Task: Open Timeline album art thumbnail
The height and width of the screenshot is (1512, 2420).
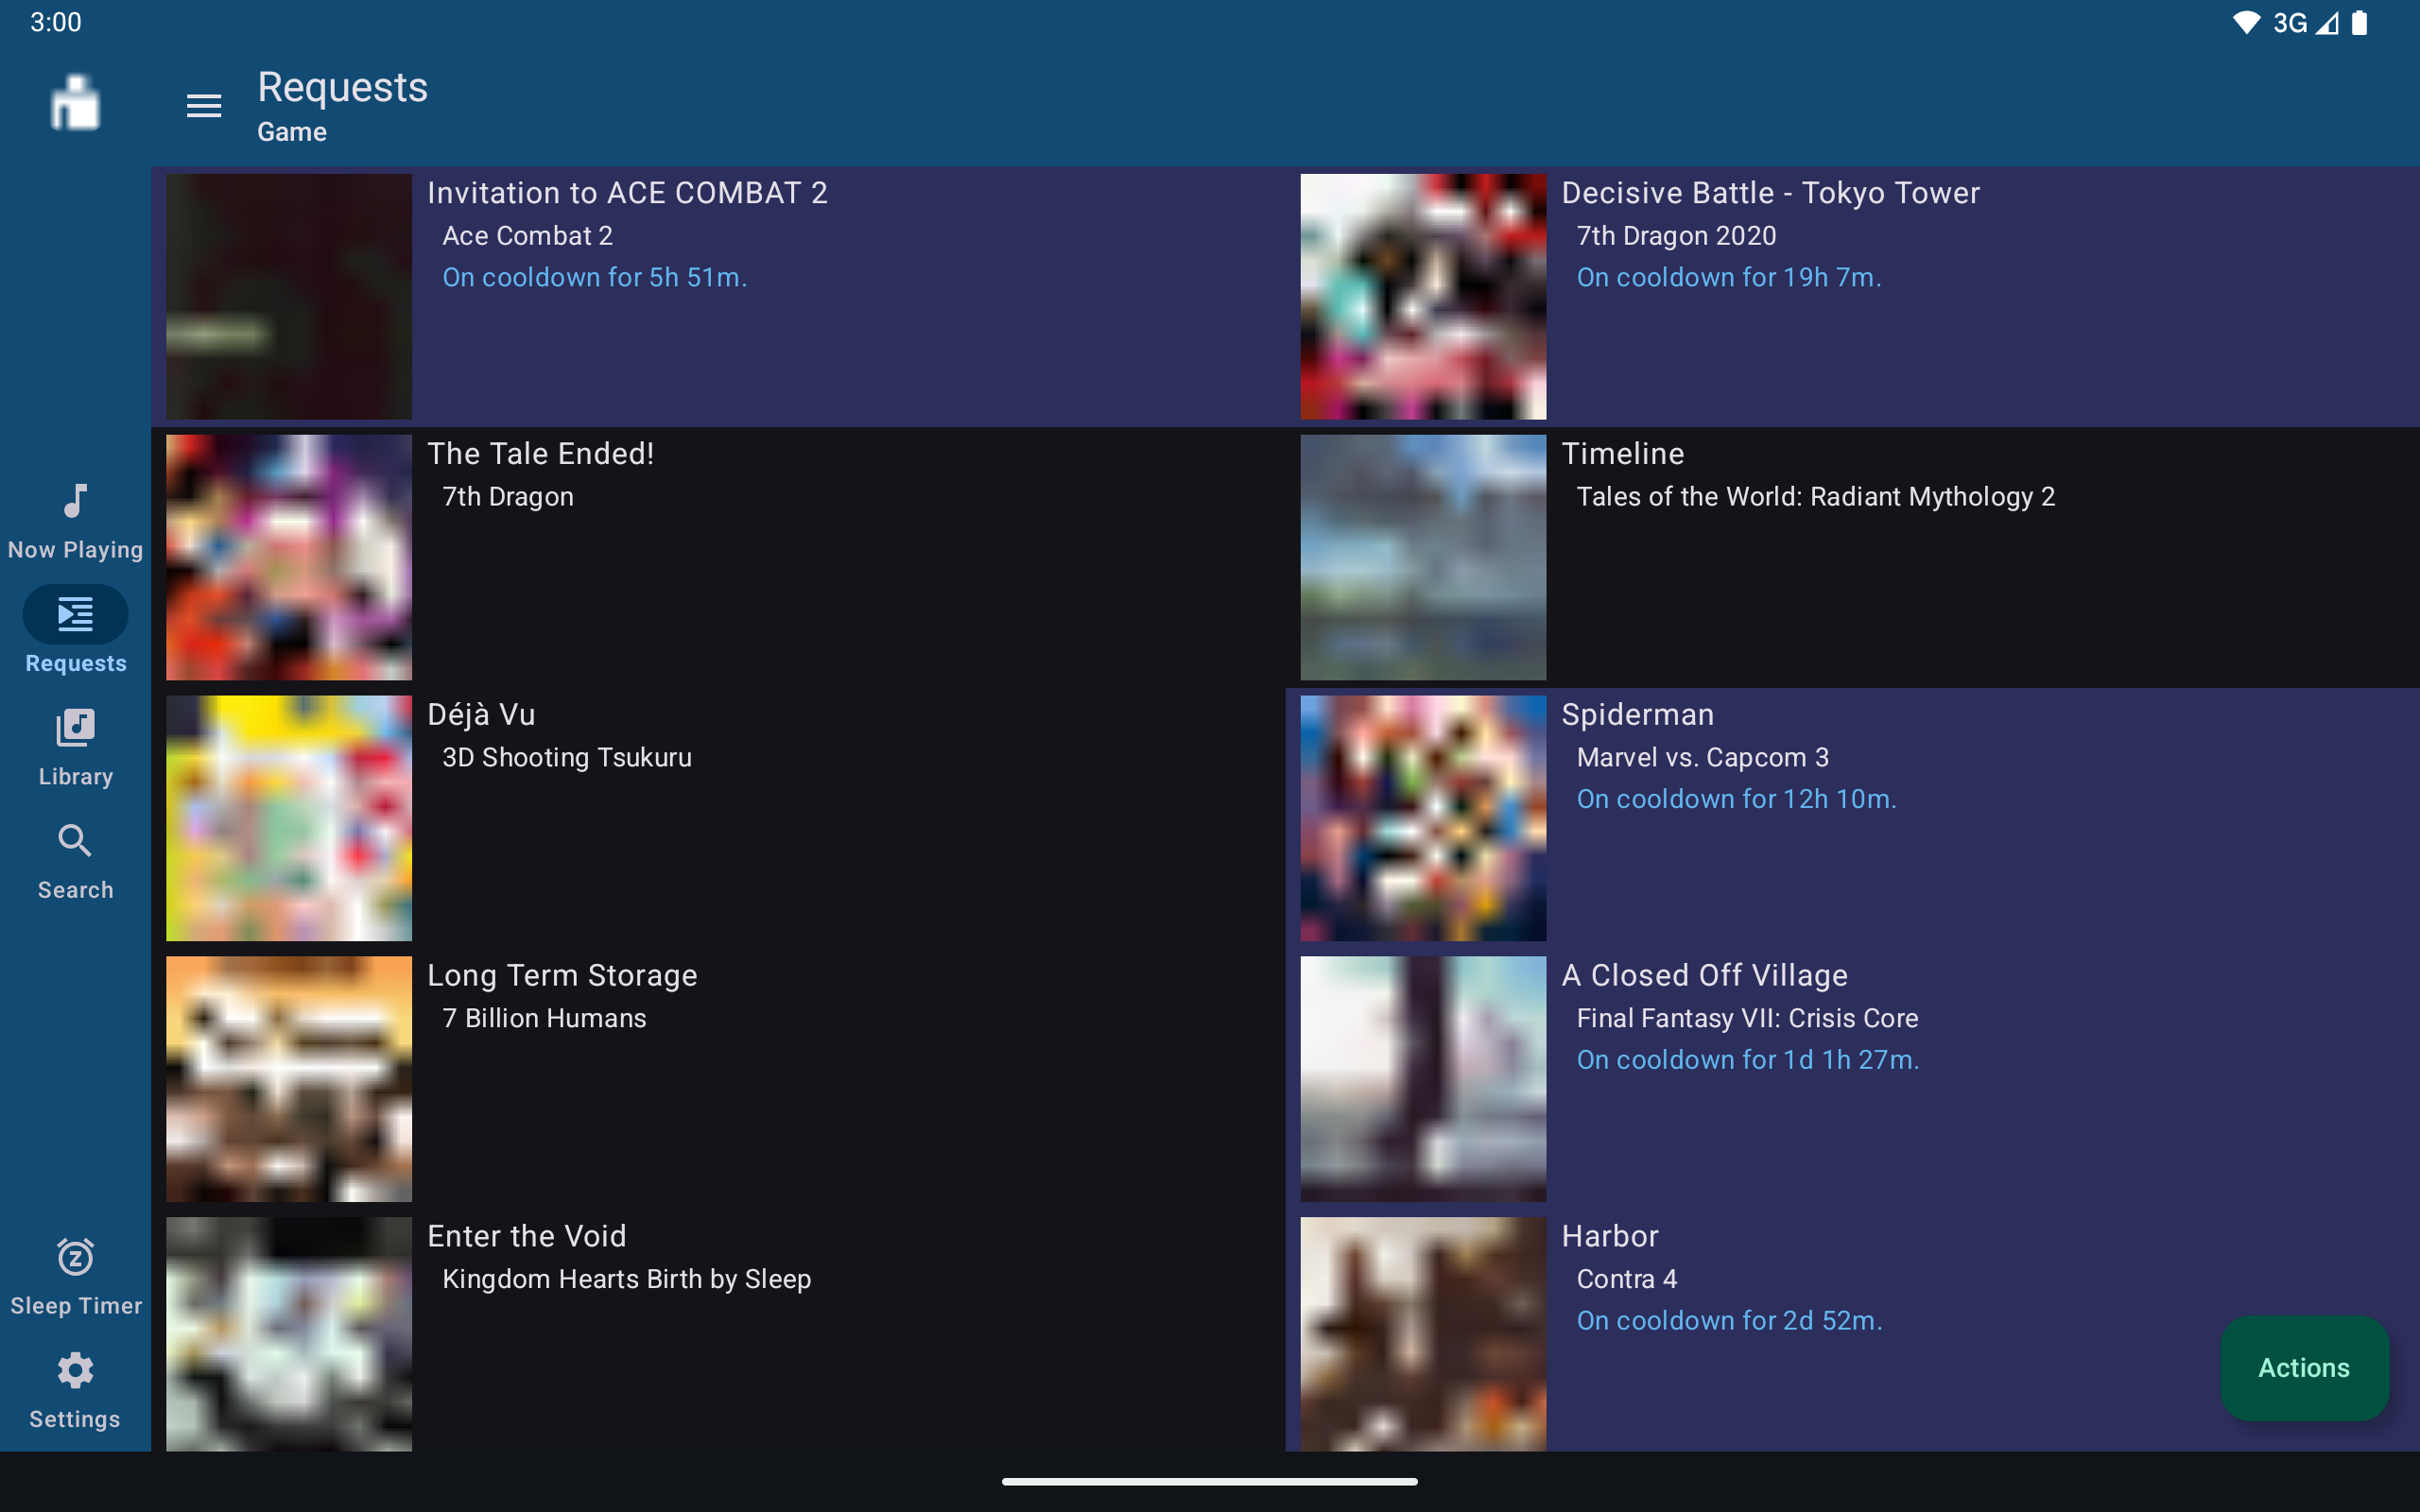Action: coord(1423,557)
